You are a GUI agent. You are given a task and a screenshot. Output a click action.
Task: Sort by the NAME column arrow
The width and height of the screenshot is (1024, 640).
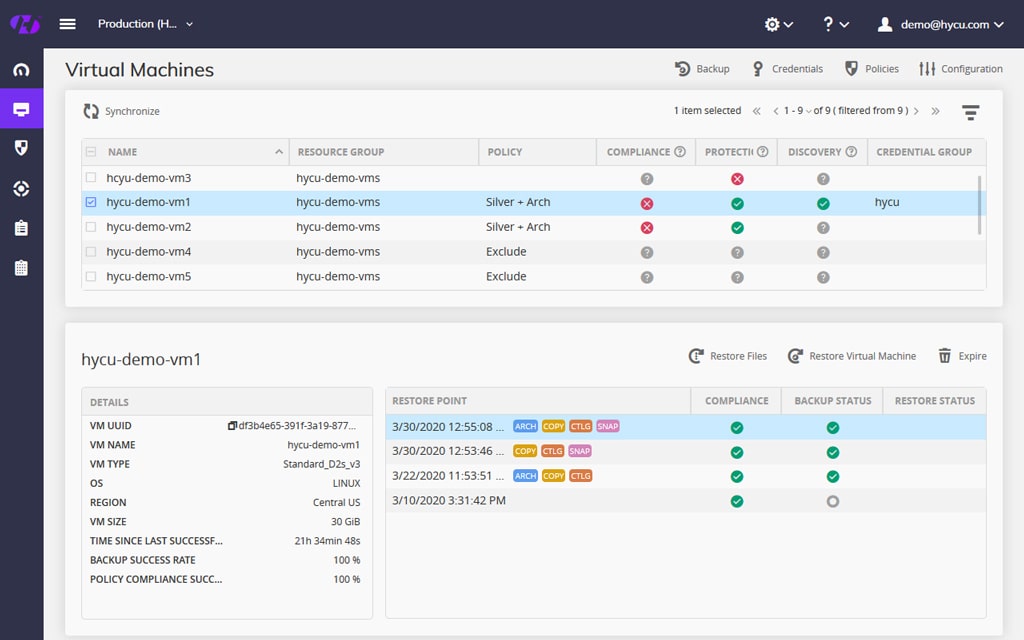(x=279, y=152)
